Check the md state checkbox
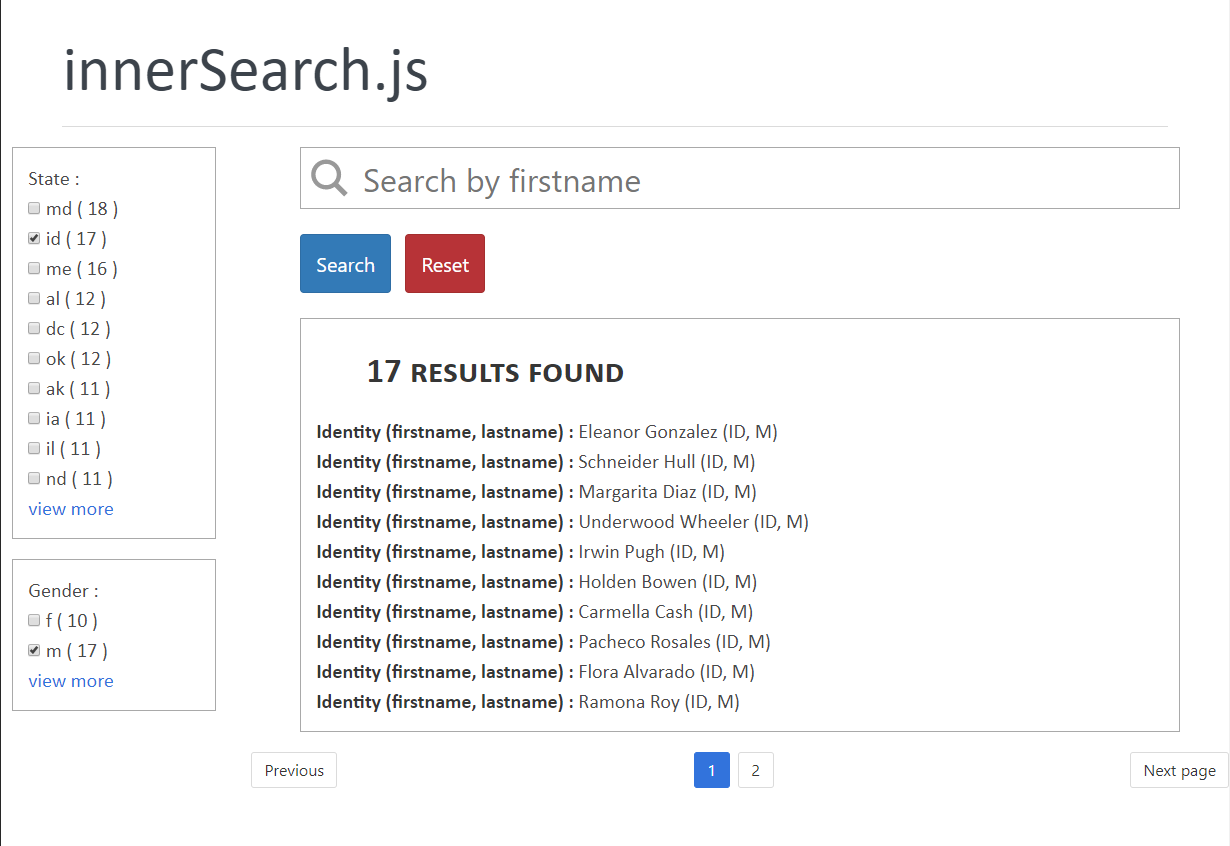 click(x=34, y=209)
